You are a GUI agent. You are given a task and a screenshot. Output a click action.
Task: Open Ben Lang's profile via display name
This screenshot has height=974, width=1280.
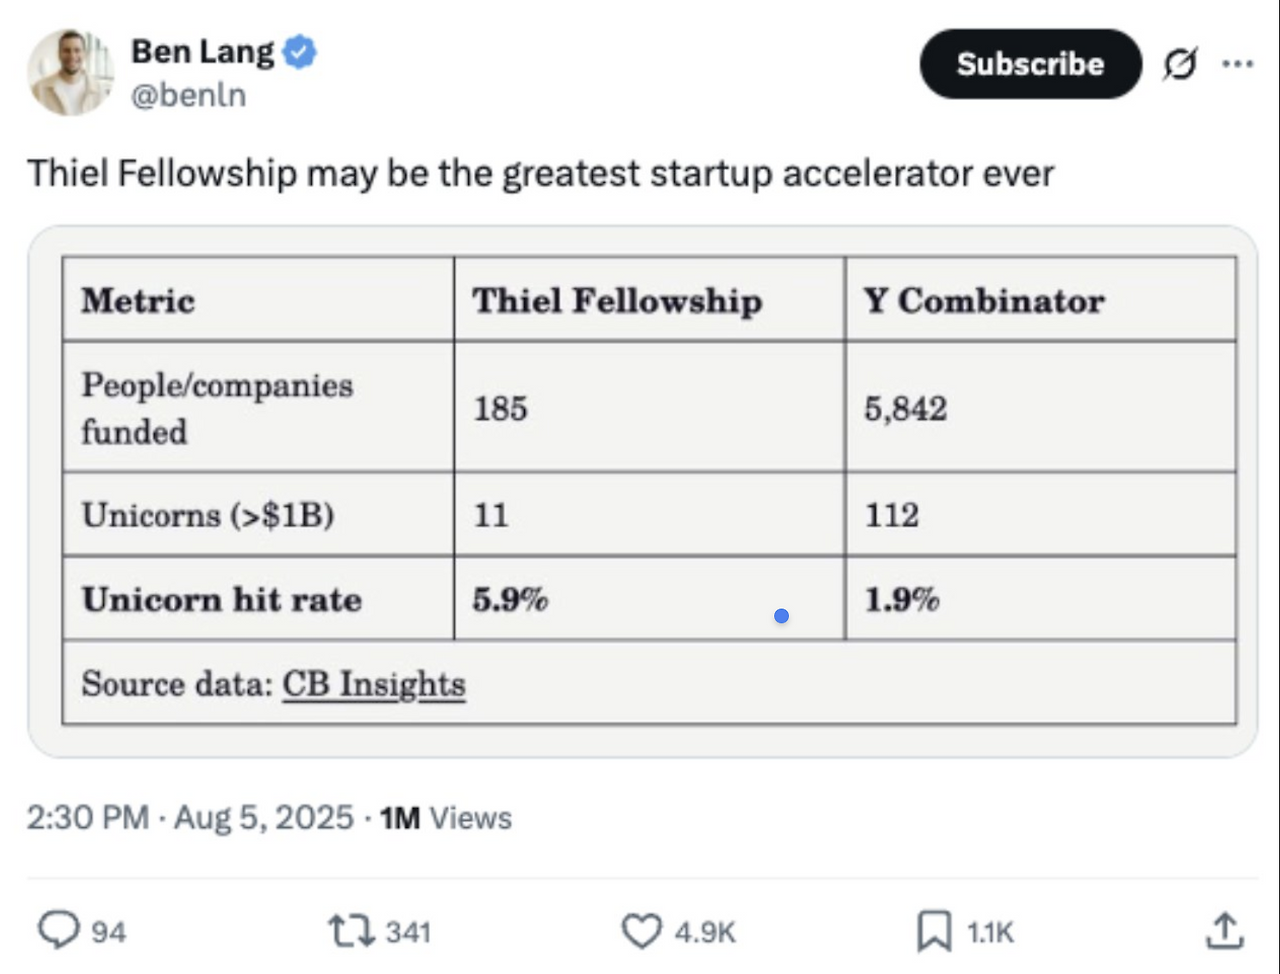pos(202,51)
